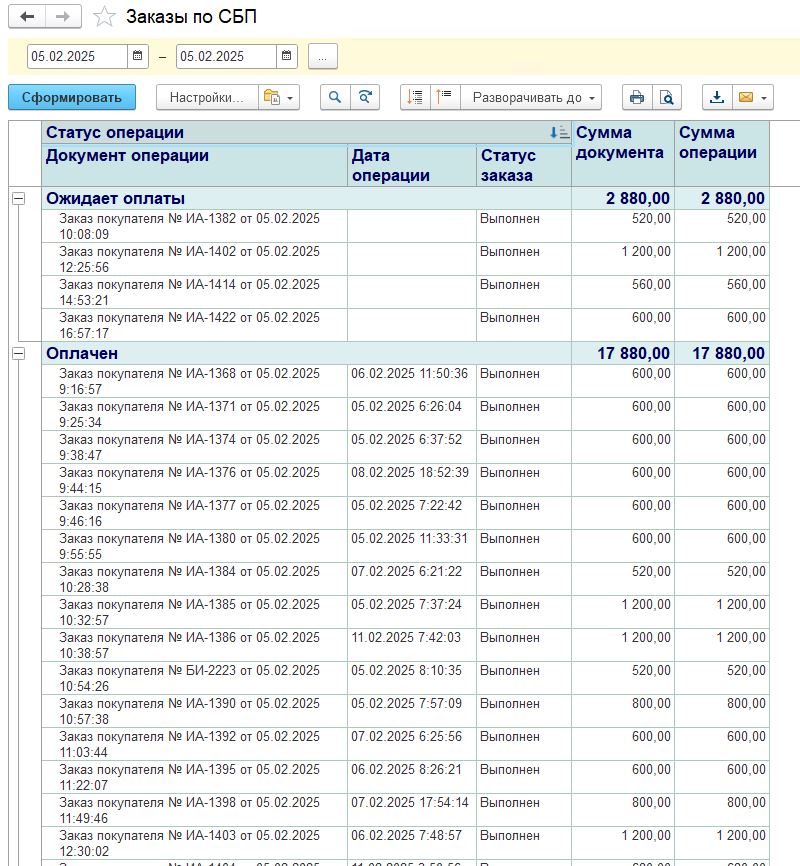The width and height of the screenshot is (800, 866).
Task: Select order ИА-1382 row in the report
Action: click(x=190, y=226)
